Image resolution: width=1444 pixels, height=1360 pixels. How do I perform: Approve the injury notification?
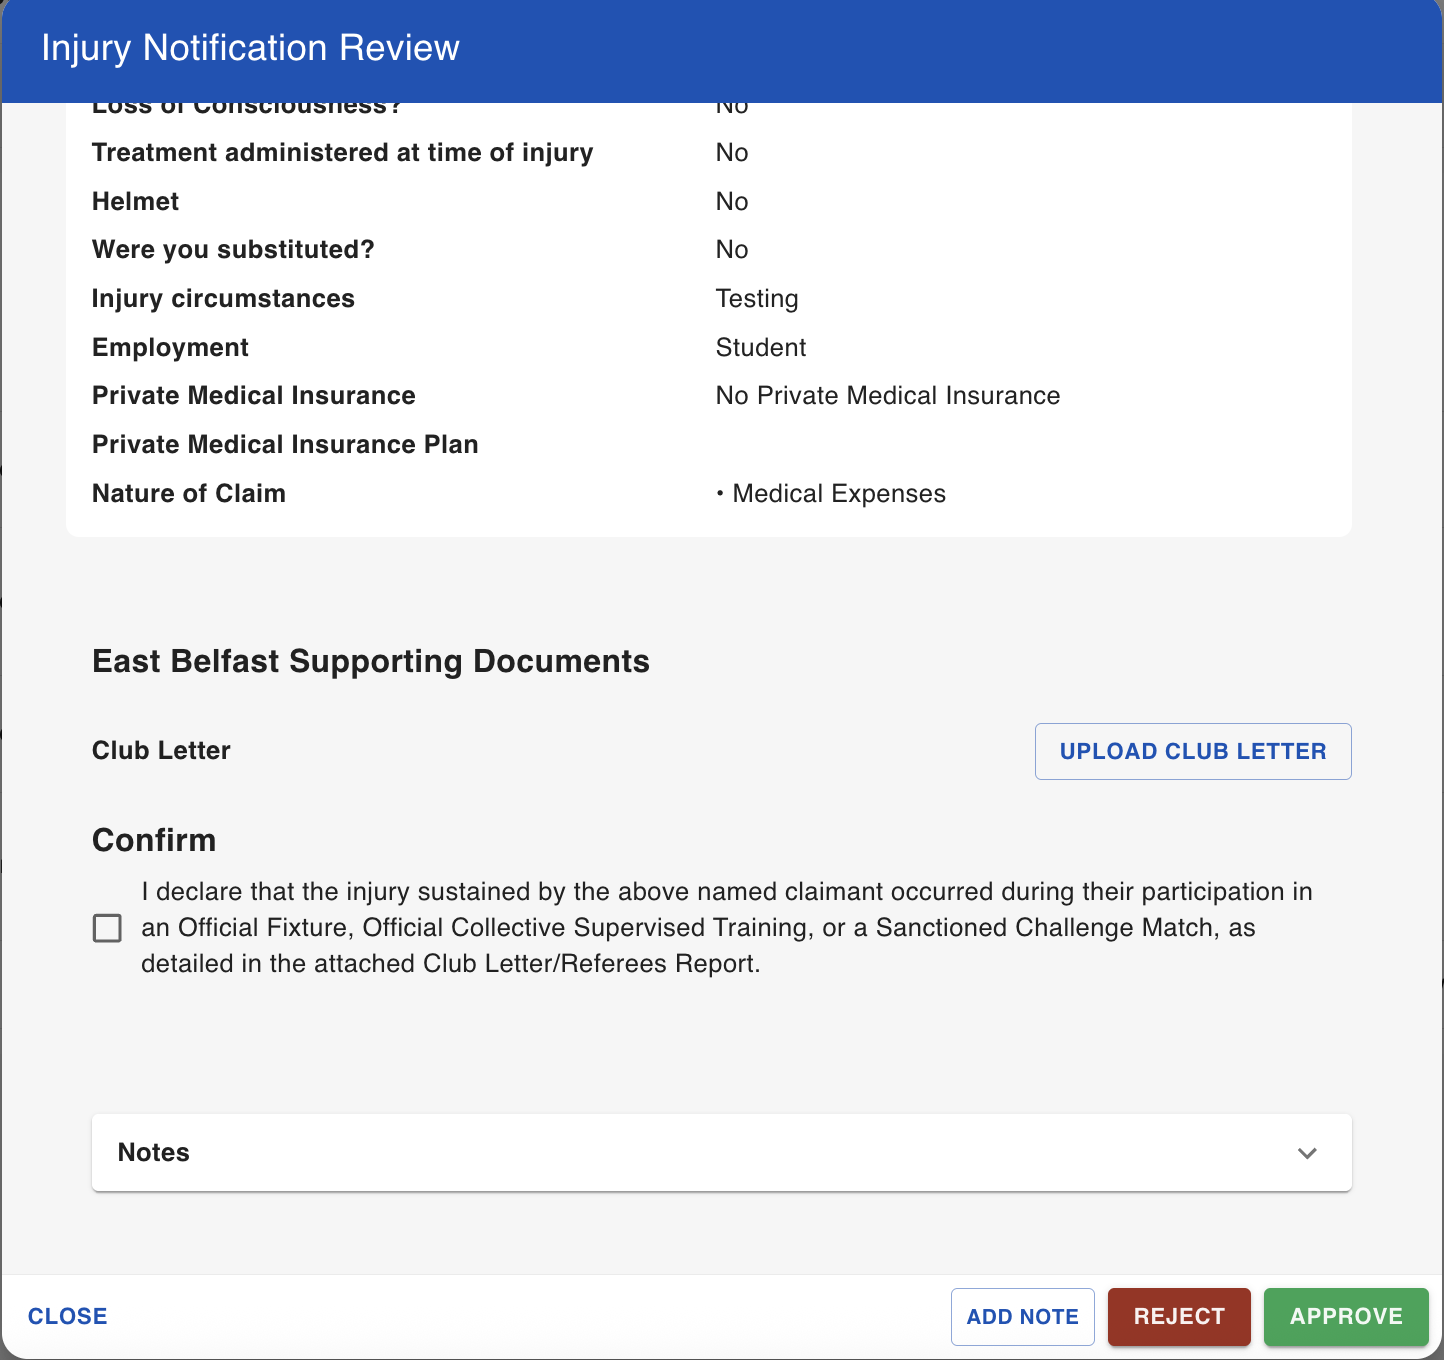pos(1346,1316)
